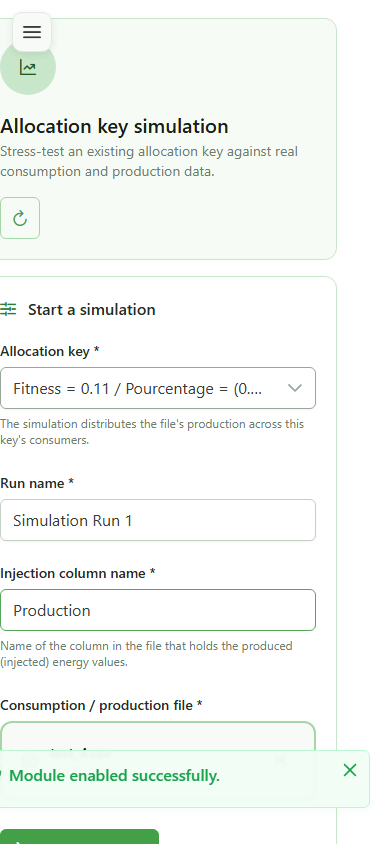Dismiss the Module enabled successfully notification
This screenshot has height=844, width=390.
[350, 770]
